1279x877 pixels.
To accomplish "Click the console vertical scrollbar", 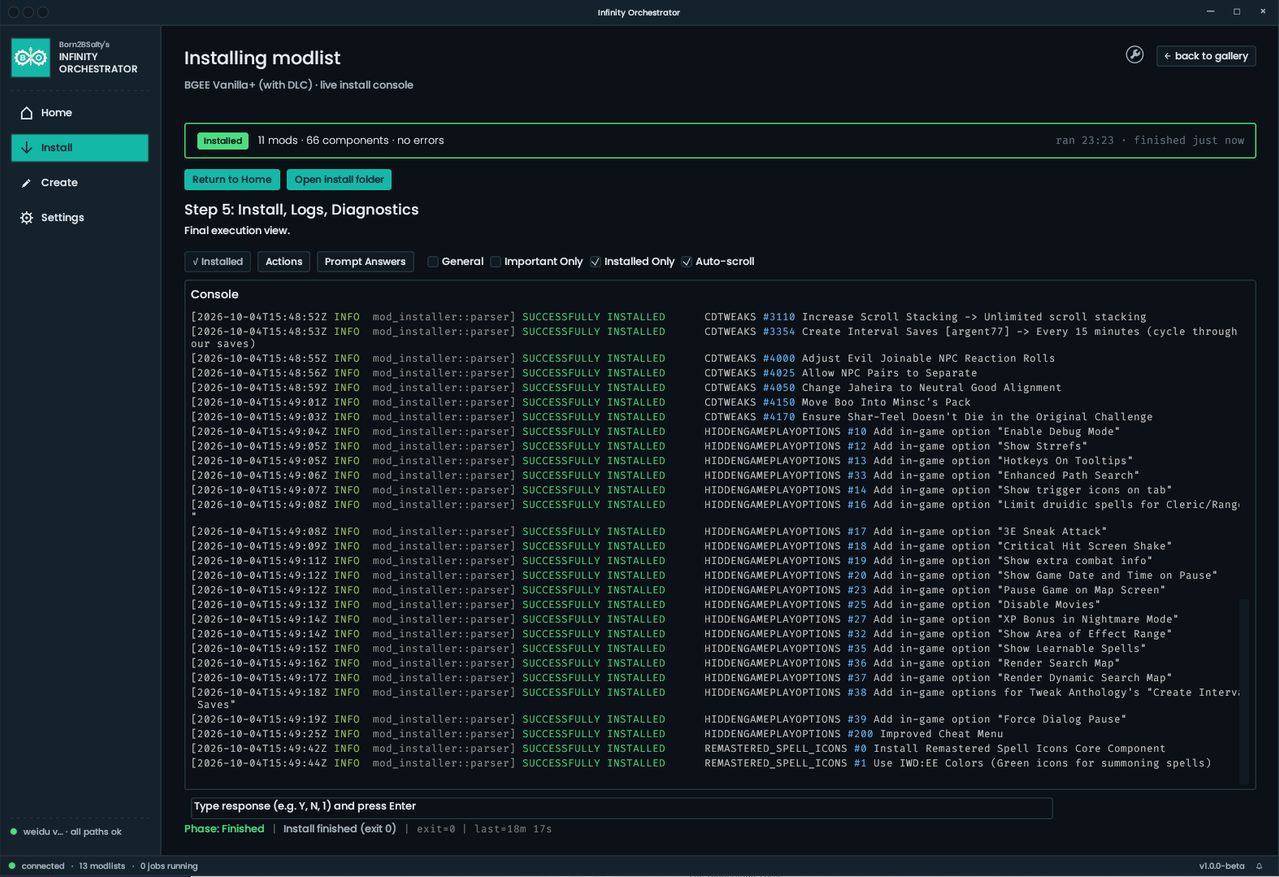I will tap(1244, 690).
